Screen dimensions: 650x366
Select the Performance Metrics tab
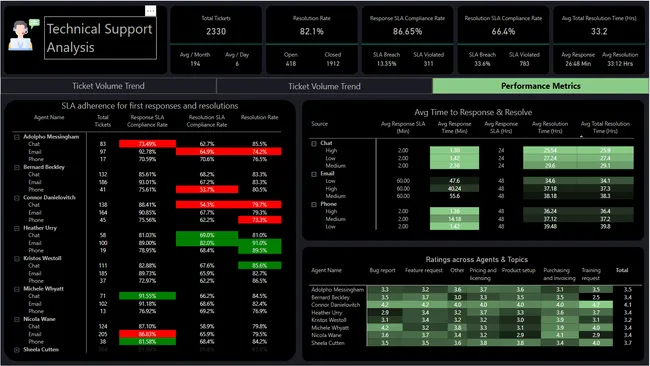tap(541, 86)
